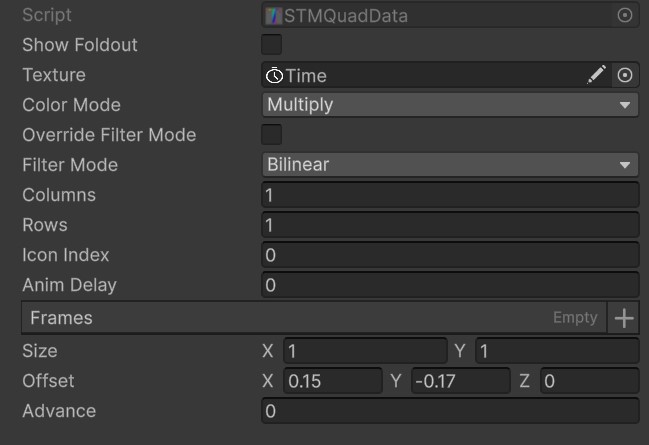This screenshot has height=445, width=649.
Task: Click the Time texture clock icon
Action: (x=274, y=75)
